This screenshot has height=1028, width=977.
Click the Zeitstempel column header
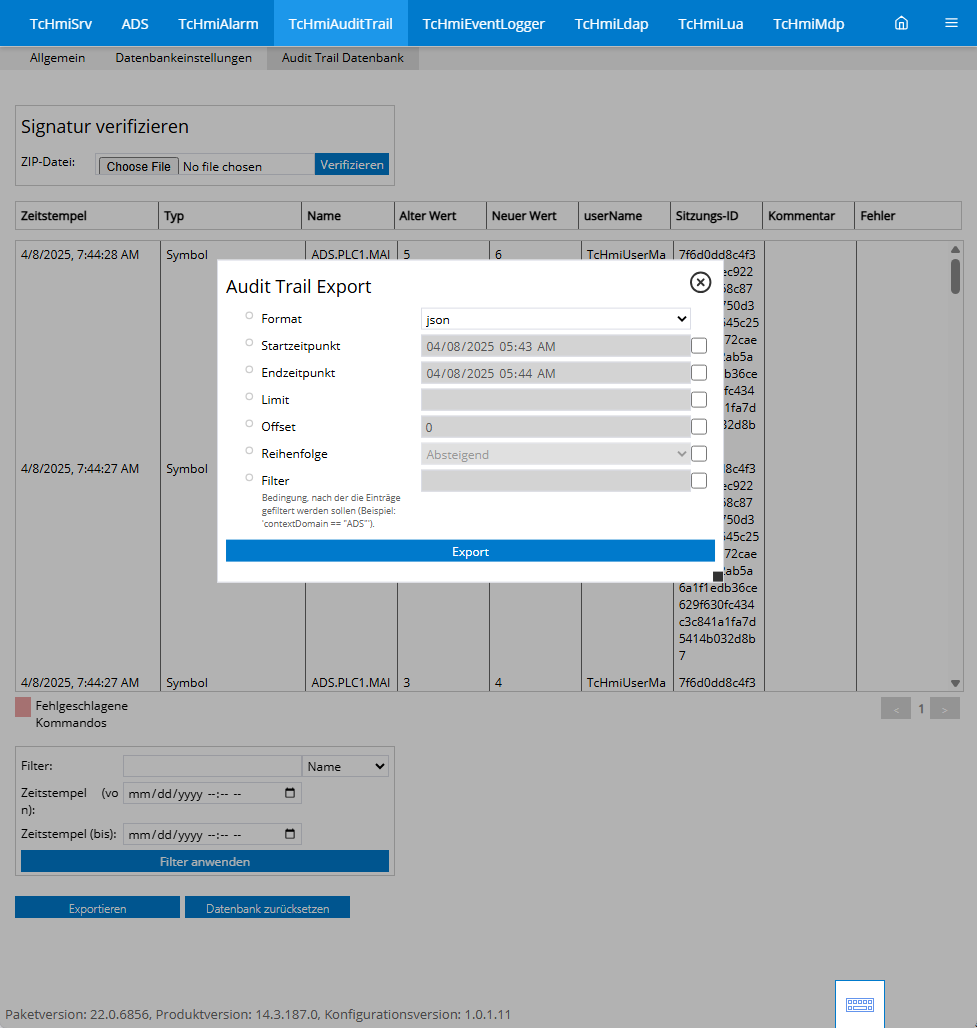(x=87, y=216)
